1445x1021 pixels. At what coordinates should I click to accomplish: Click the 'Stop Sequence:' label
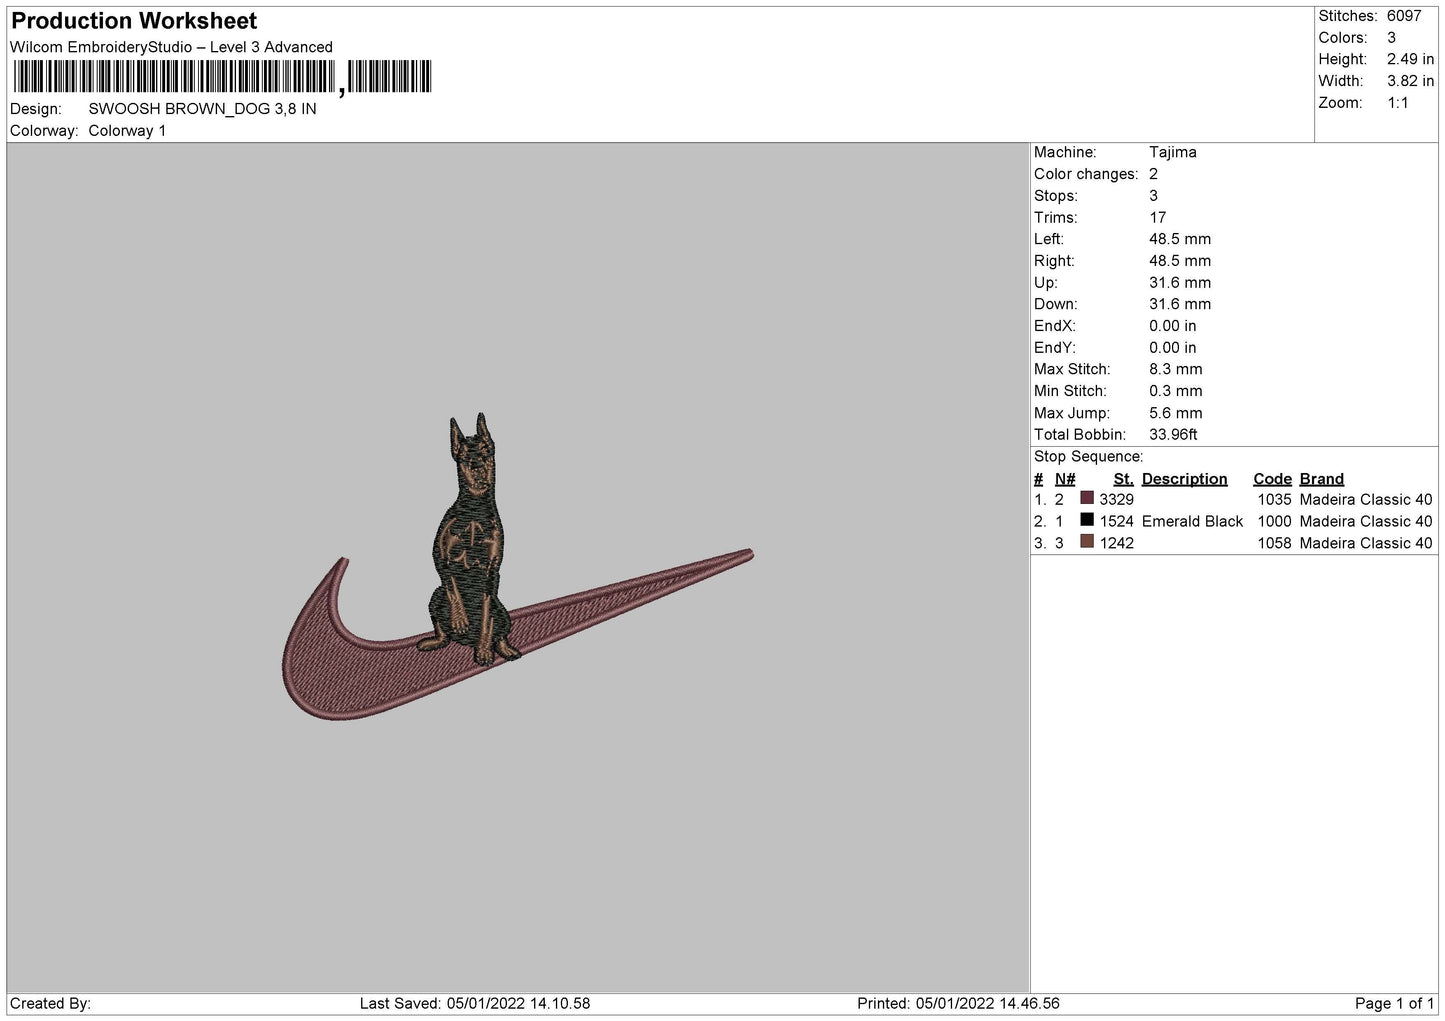tap(1088, 457)
